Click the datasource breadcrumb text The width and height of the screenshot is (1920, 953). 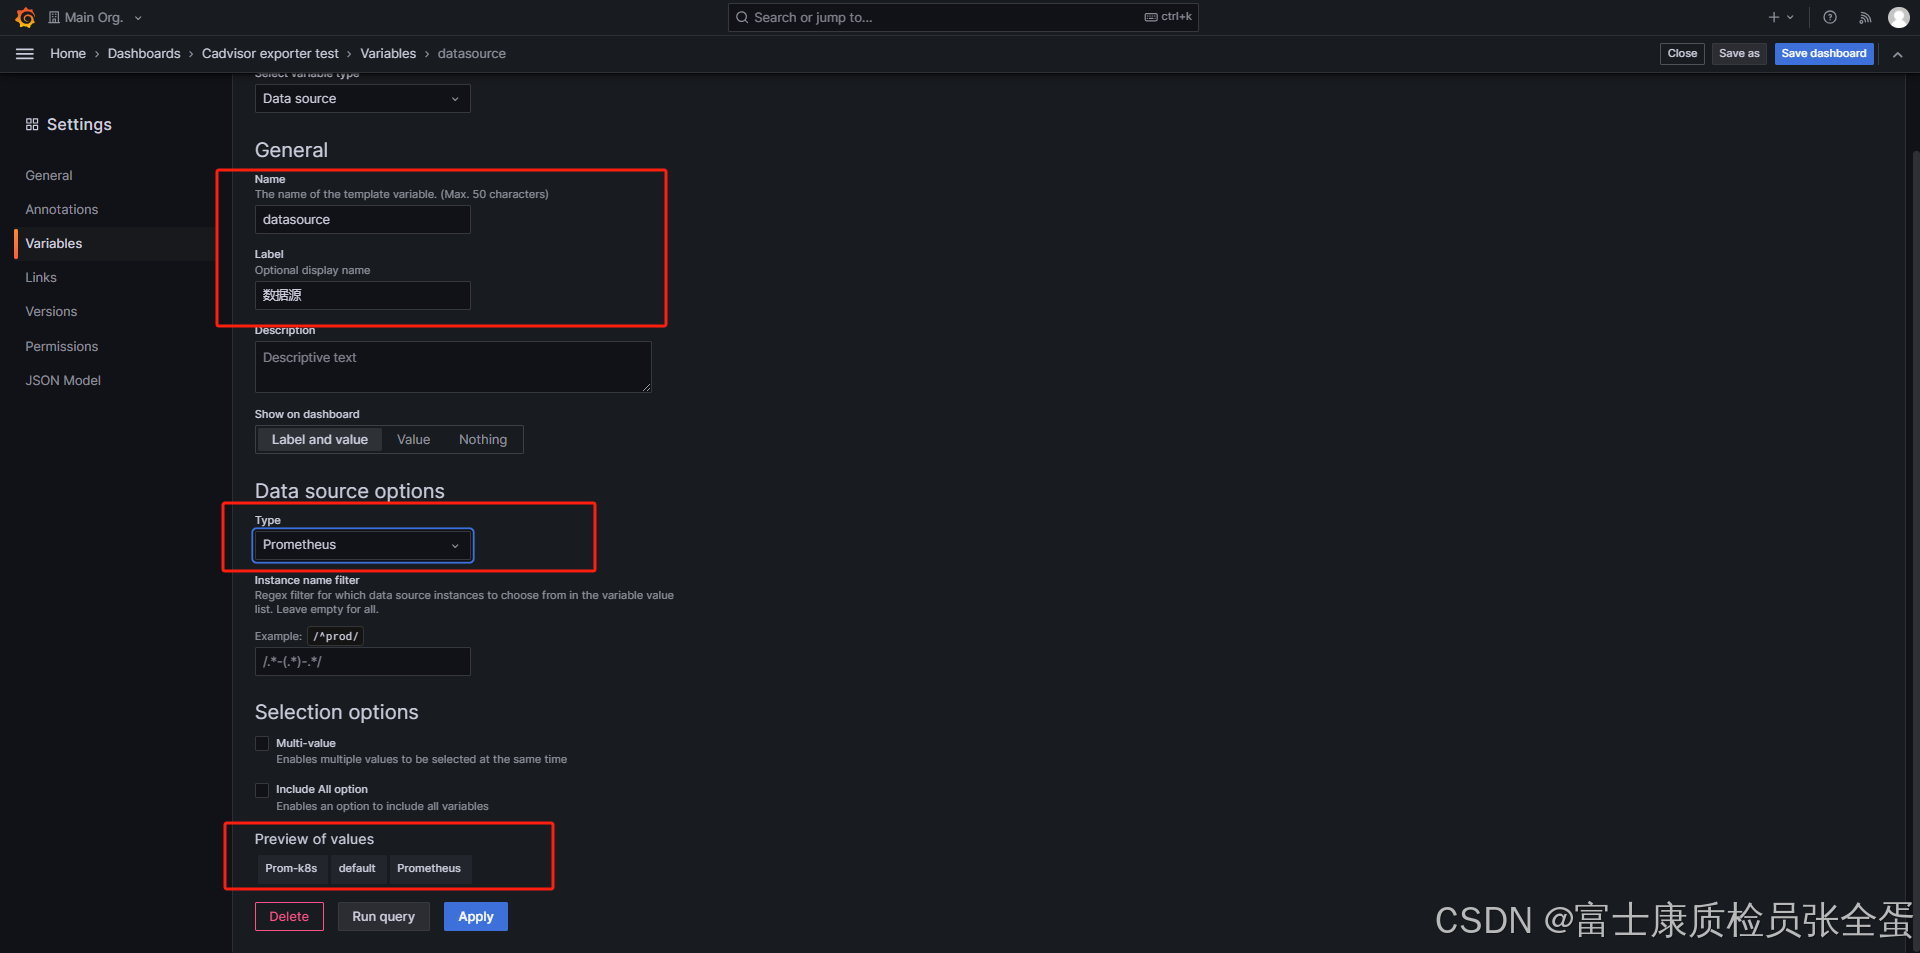pyautogui.click(x=472, y=54)
